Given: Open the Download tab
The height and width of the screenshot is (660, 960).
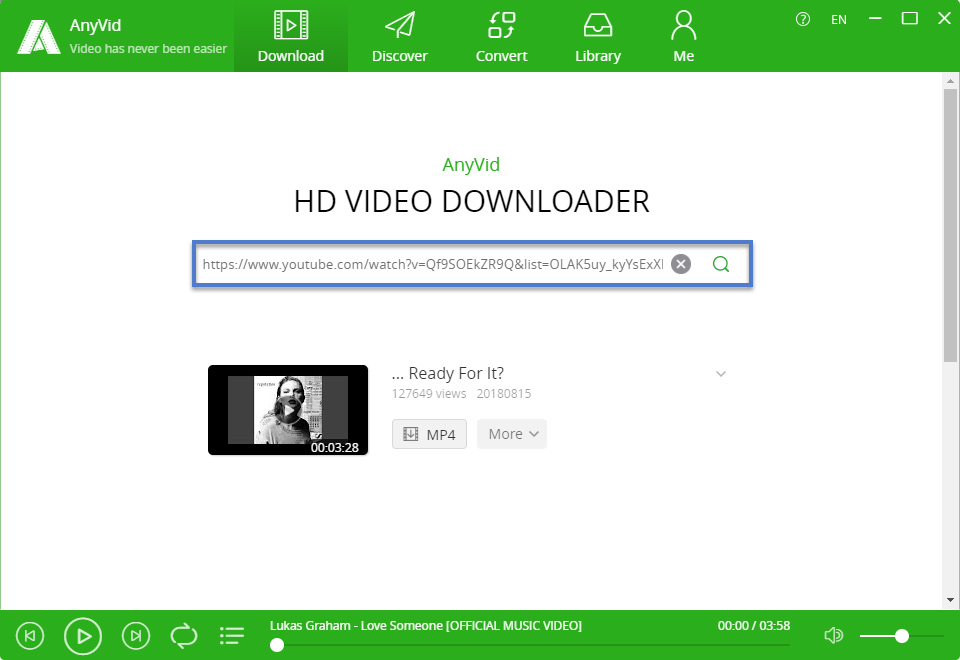Looking at the screenshot, I should pos(291,37).
